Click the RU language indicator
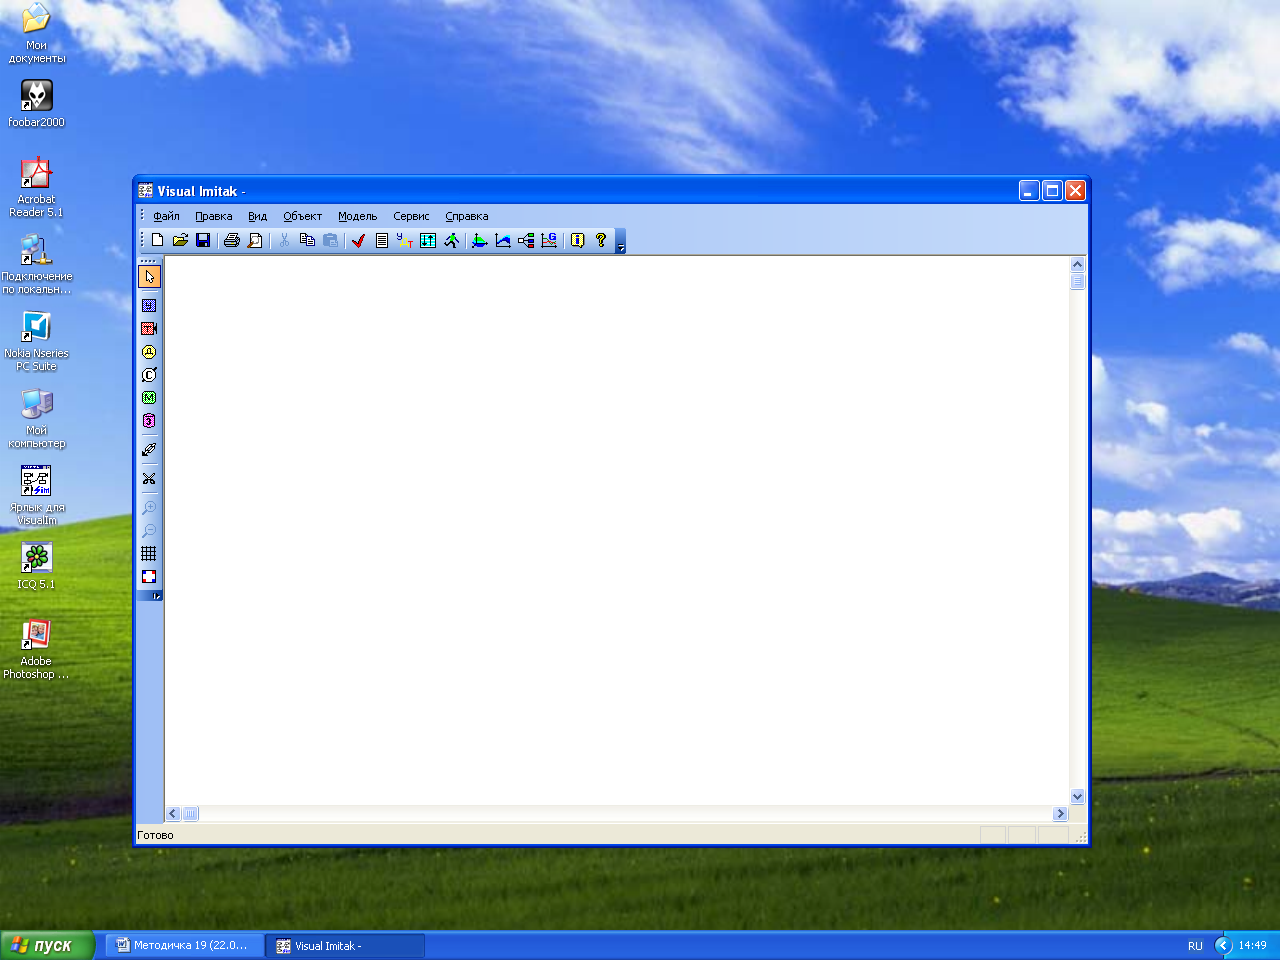 coord(1195,946)
